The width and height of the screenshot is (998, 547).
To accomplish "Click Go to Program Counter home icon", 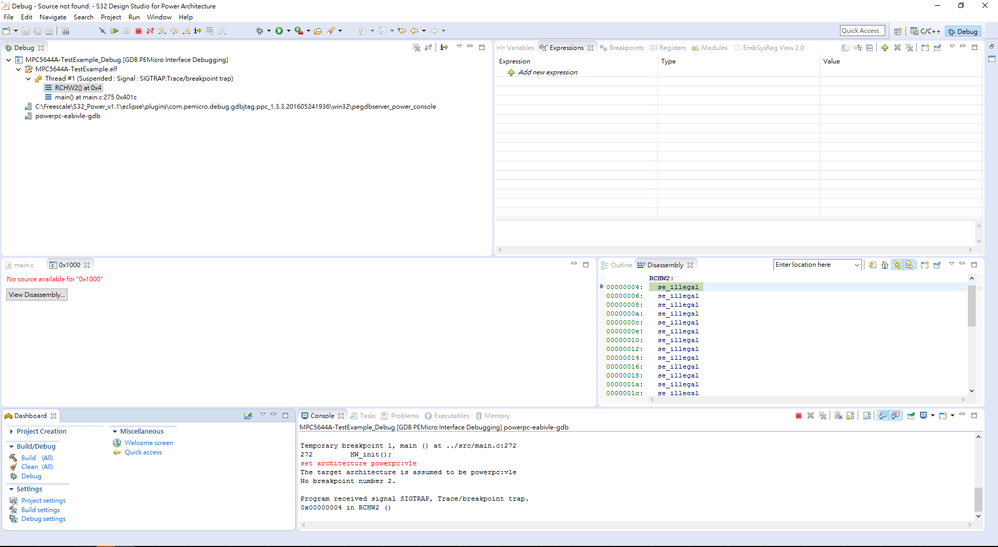I will pyautogui.click(x=885, y=265).
